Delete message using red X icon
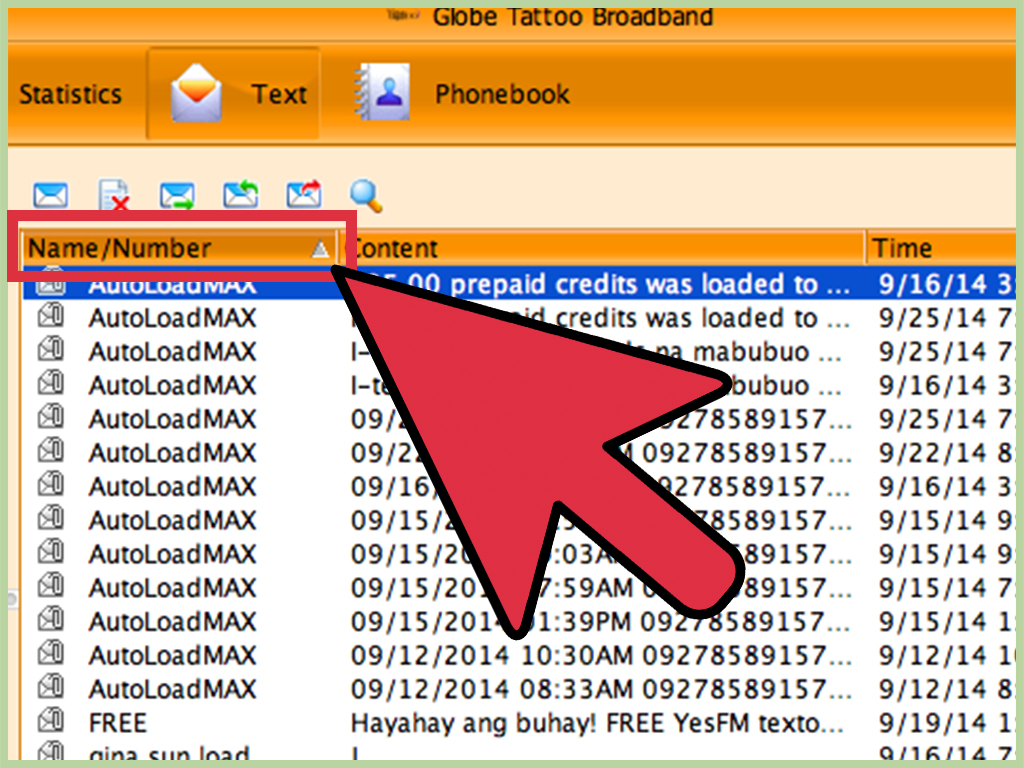The height and width of the screenshot is (768, 1024). pyautogui.click(x=114, y=195)
